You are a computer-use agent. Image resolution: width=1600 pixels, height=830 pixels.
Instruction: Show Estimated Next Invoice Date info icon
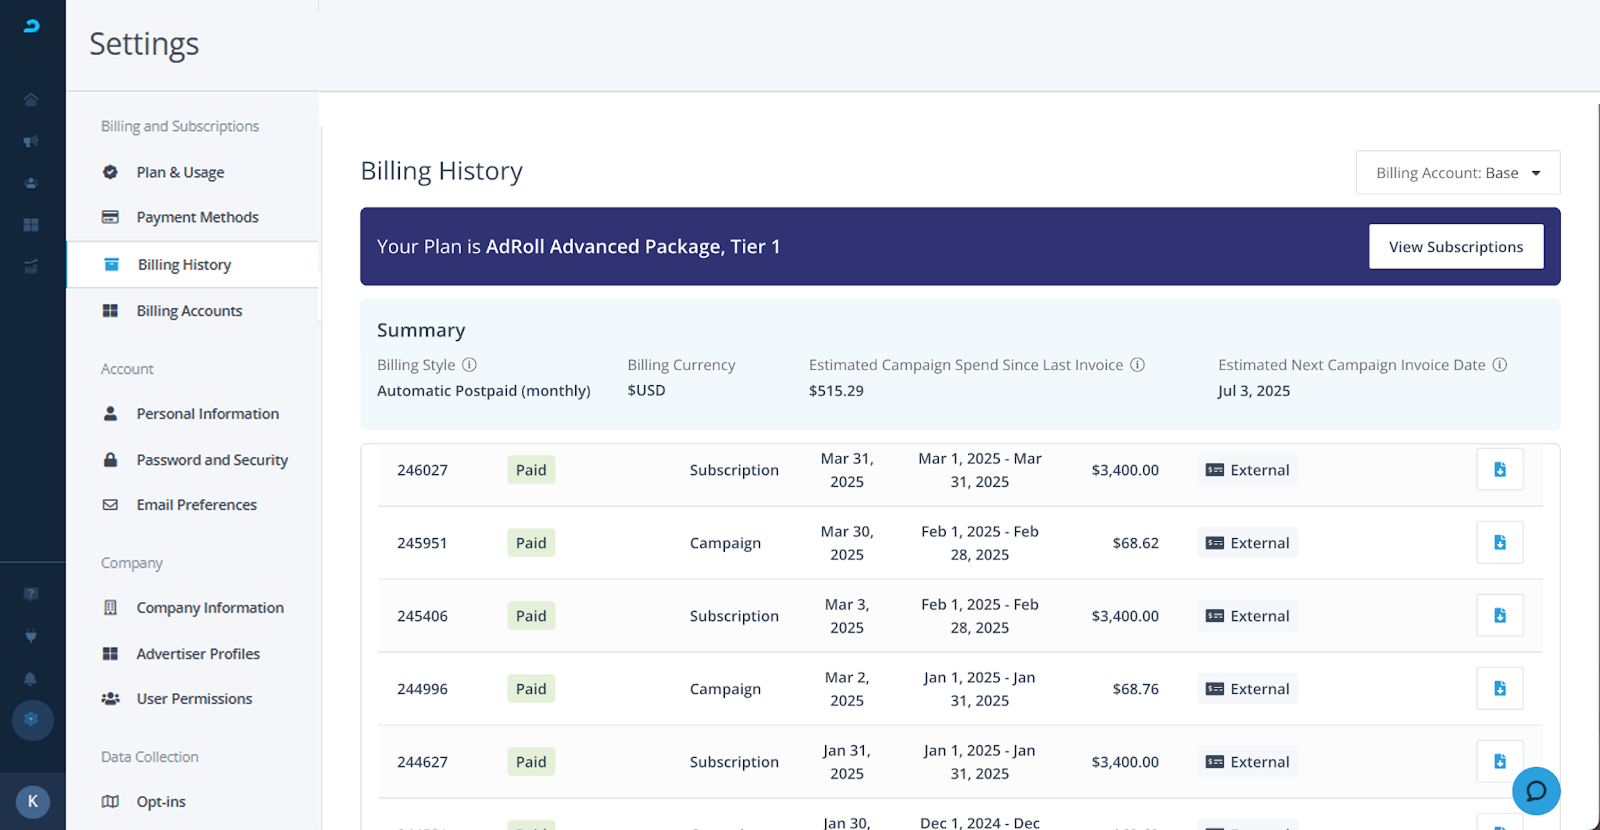tap(1500, 365)
